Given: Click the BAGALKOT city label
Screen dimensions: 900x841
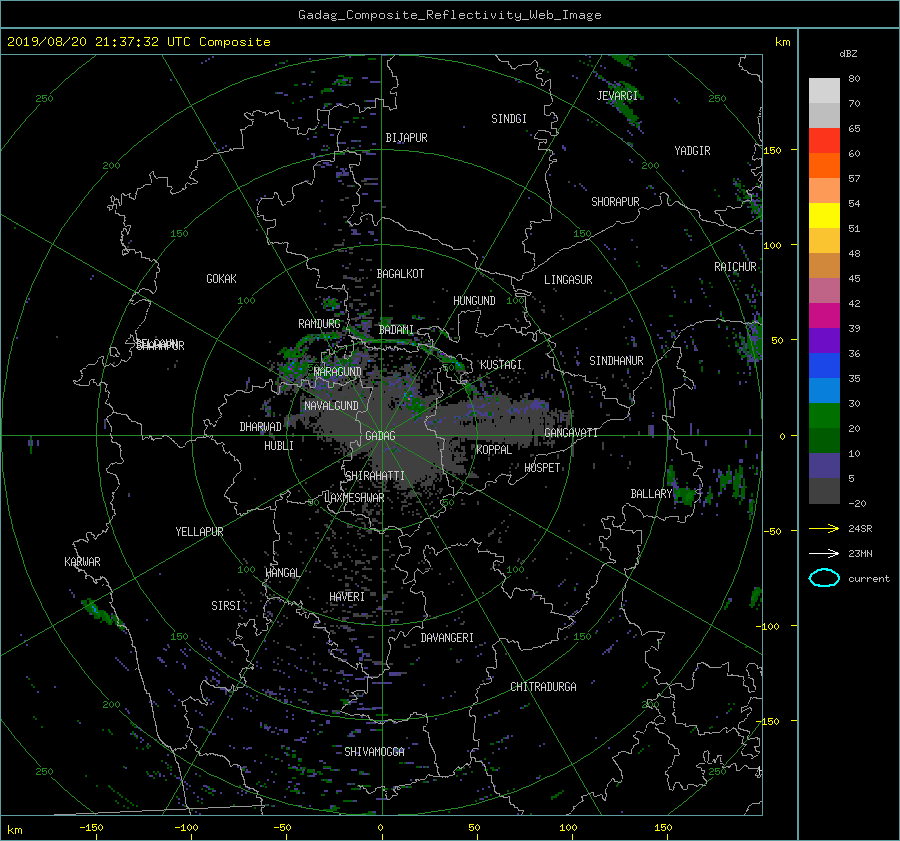Looking at the screenshot, I should (x=400, y=274).
